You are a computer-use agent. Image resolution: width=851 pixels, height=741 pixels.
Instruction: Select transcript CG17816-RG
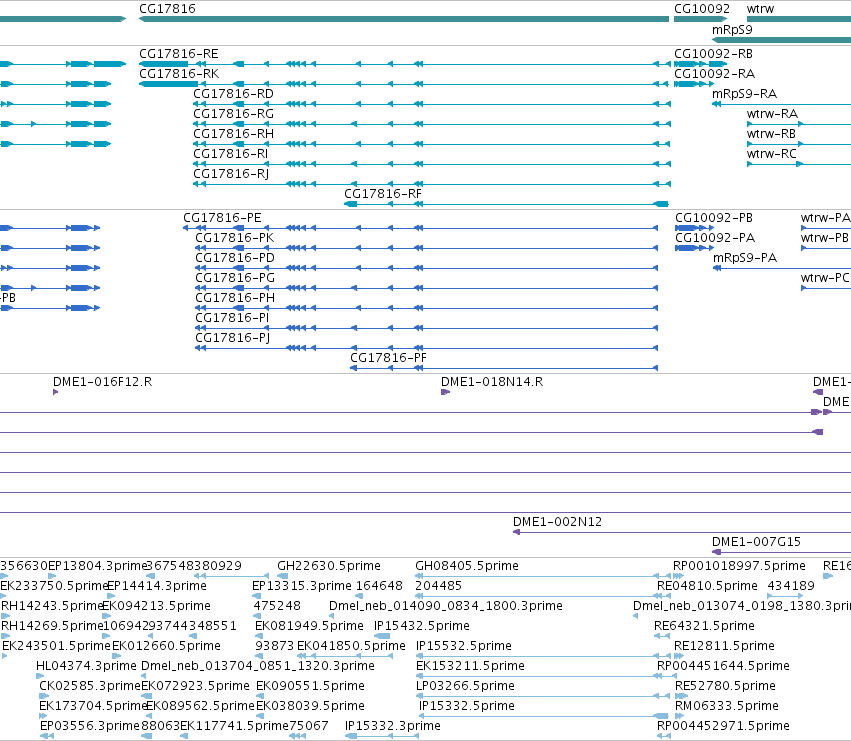[x=233, y=114]
